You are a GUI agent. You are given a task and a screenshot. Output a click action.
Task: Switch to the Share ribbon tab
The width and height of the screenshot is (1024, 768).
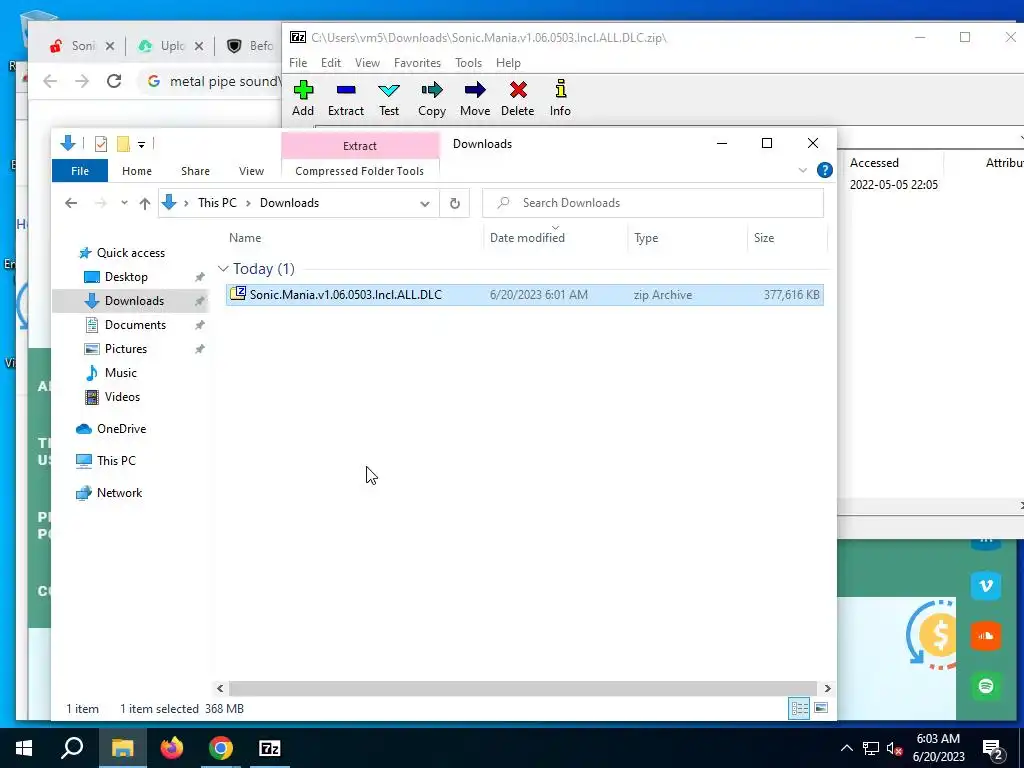[x=195, y=170]
